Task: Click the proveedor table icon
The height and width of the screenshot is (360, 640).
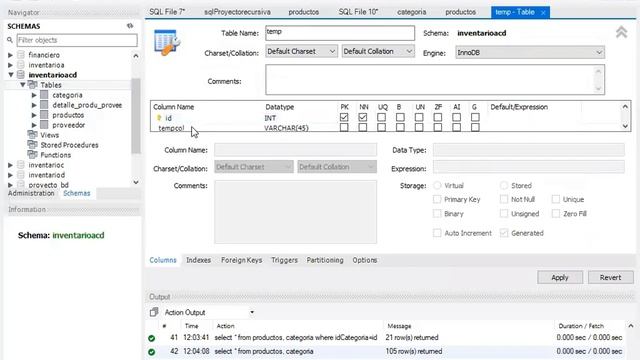Action: [44, 125]
